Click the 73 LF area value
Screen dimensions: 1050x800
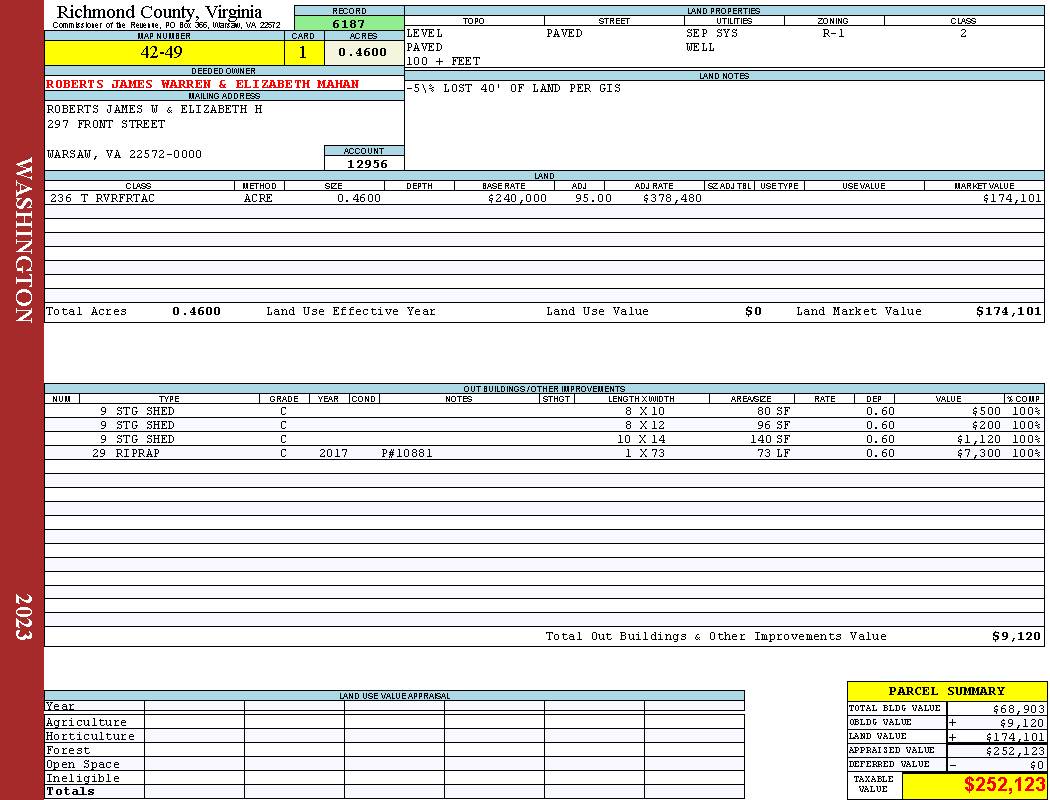pyautogui.click(x=773, y=454)
